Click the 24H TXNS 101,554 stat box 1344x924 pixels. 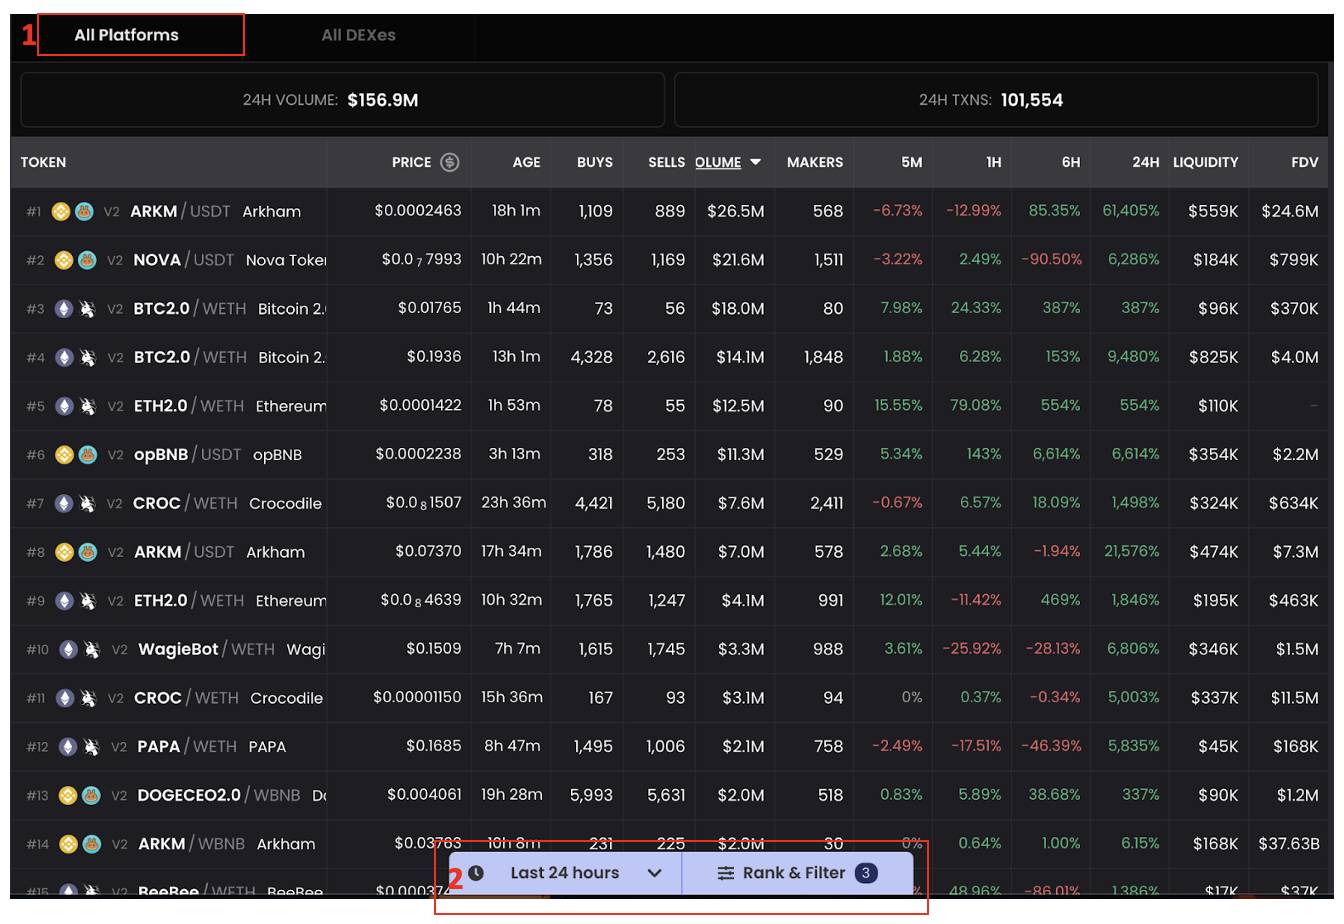point(996,100)
